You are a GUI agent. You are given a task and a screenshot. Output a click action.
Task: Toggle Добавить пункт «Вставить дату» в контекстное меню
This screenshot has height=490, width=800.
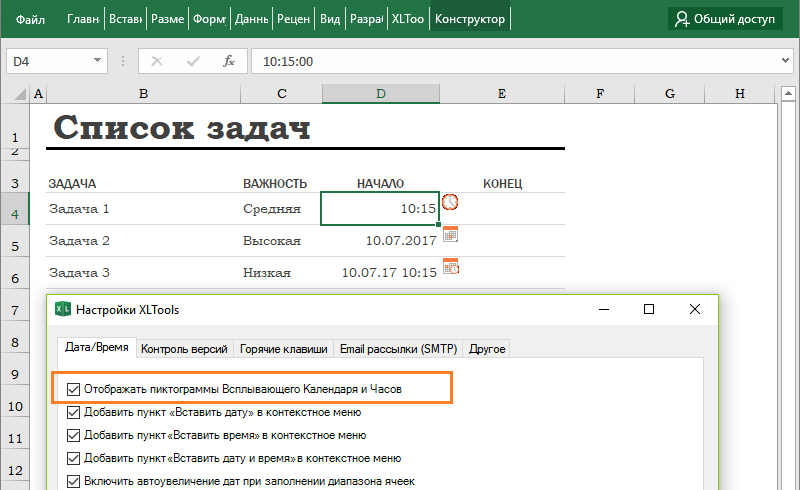(x=73, y=412)
